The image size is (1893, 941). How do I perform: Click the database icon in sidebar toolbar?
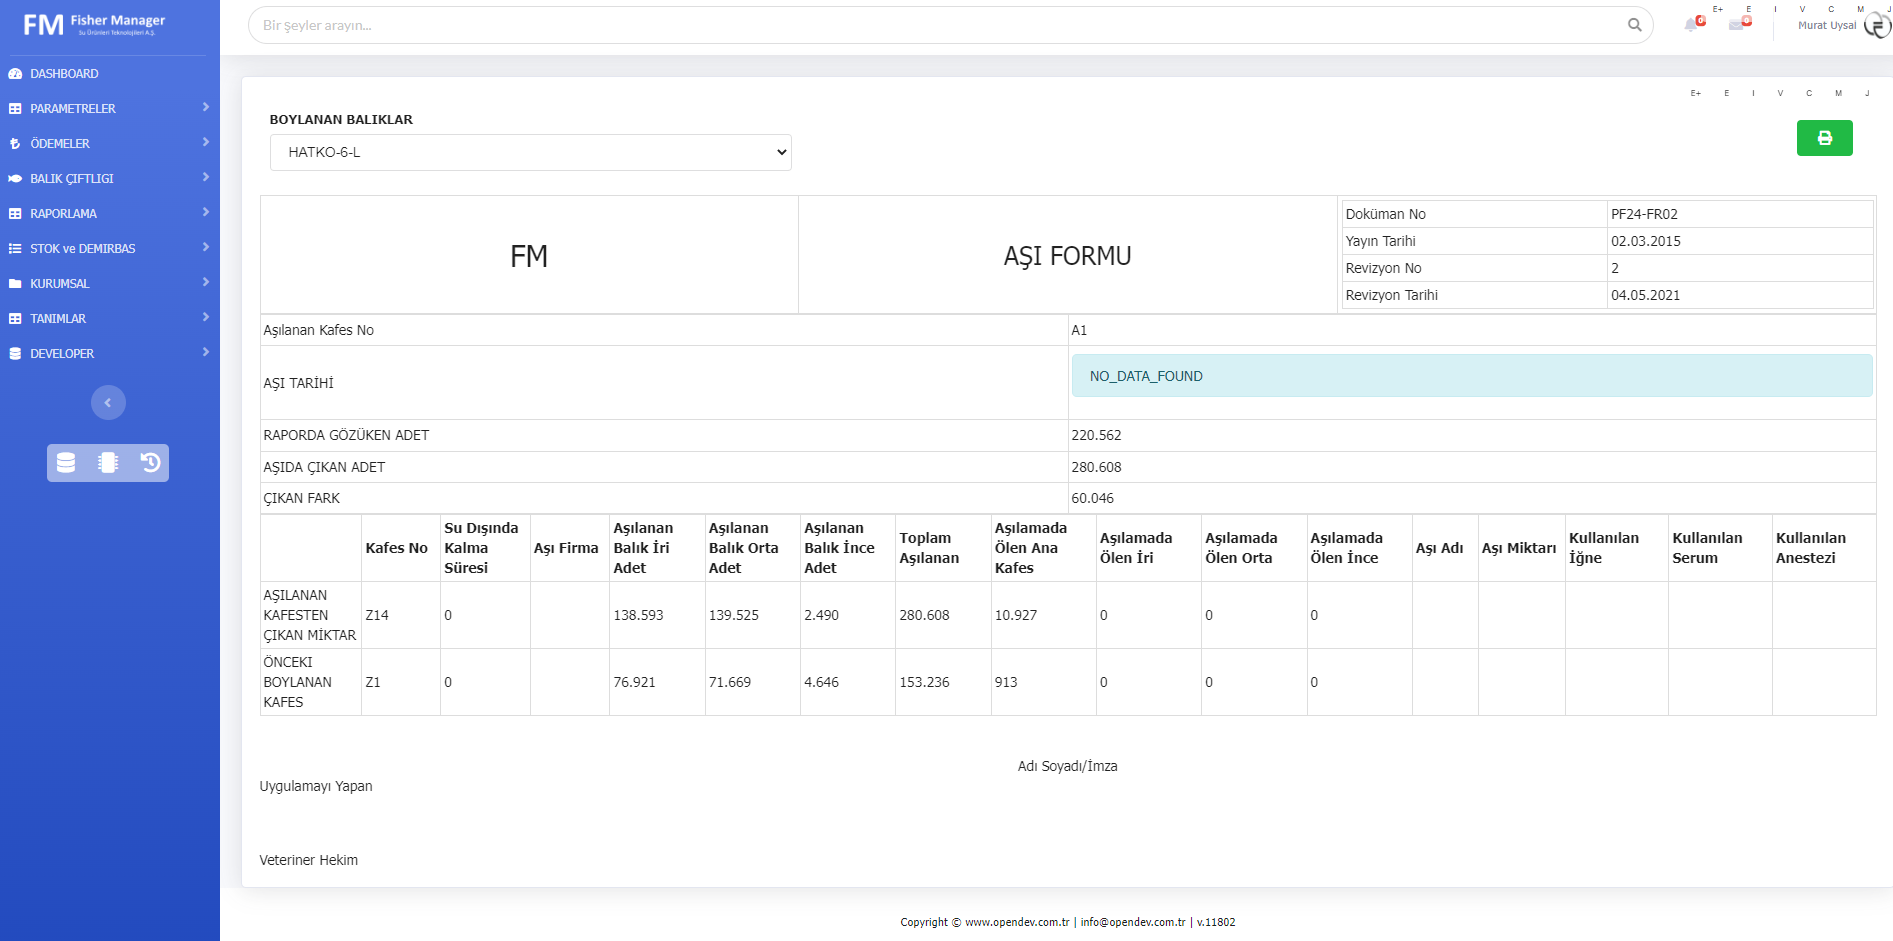tap(66, 463)
